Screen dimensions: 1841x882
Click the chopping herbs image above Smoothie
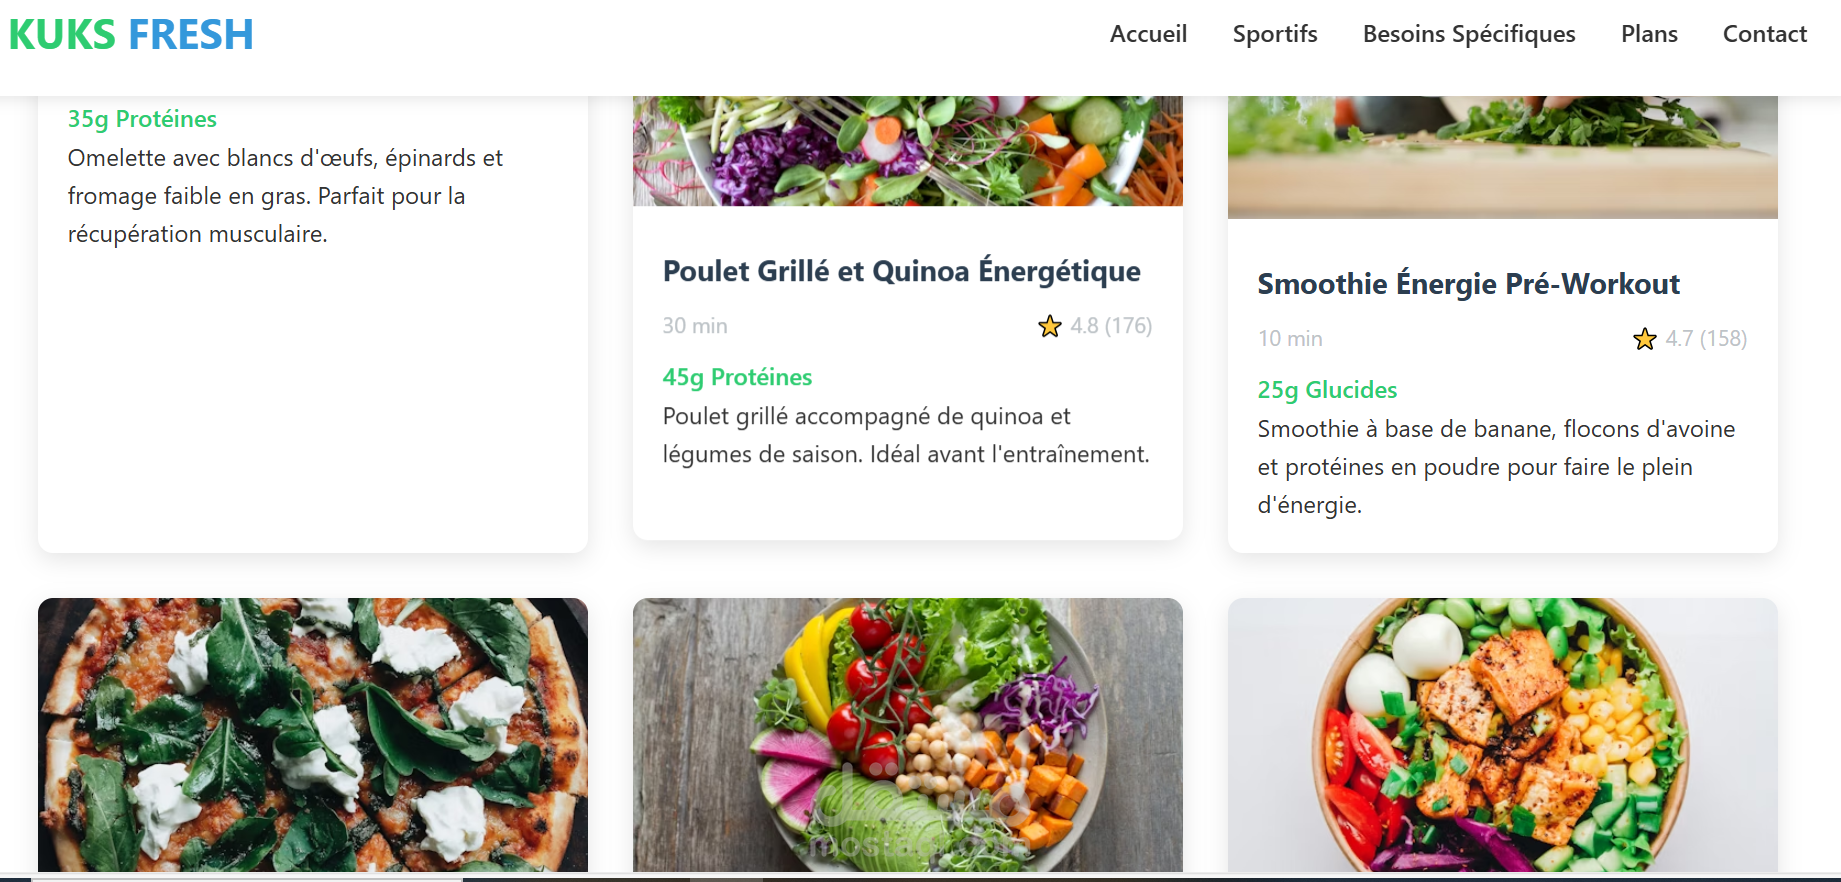pyautogui.click(x=1502, y=156)
